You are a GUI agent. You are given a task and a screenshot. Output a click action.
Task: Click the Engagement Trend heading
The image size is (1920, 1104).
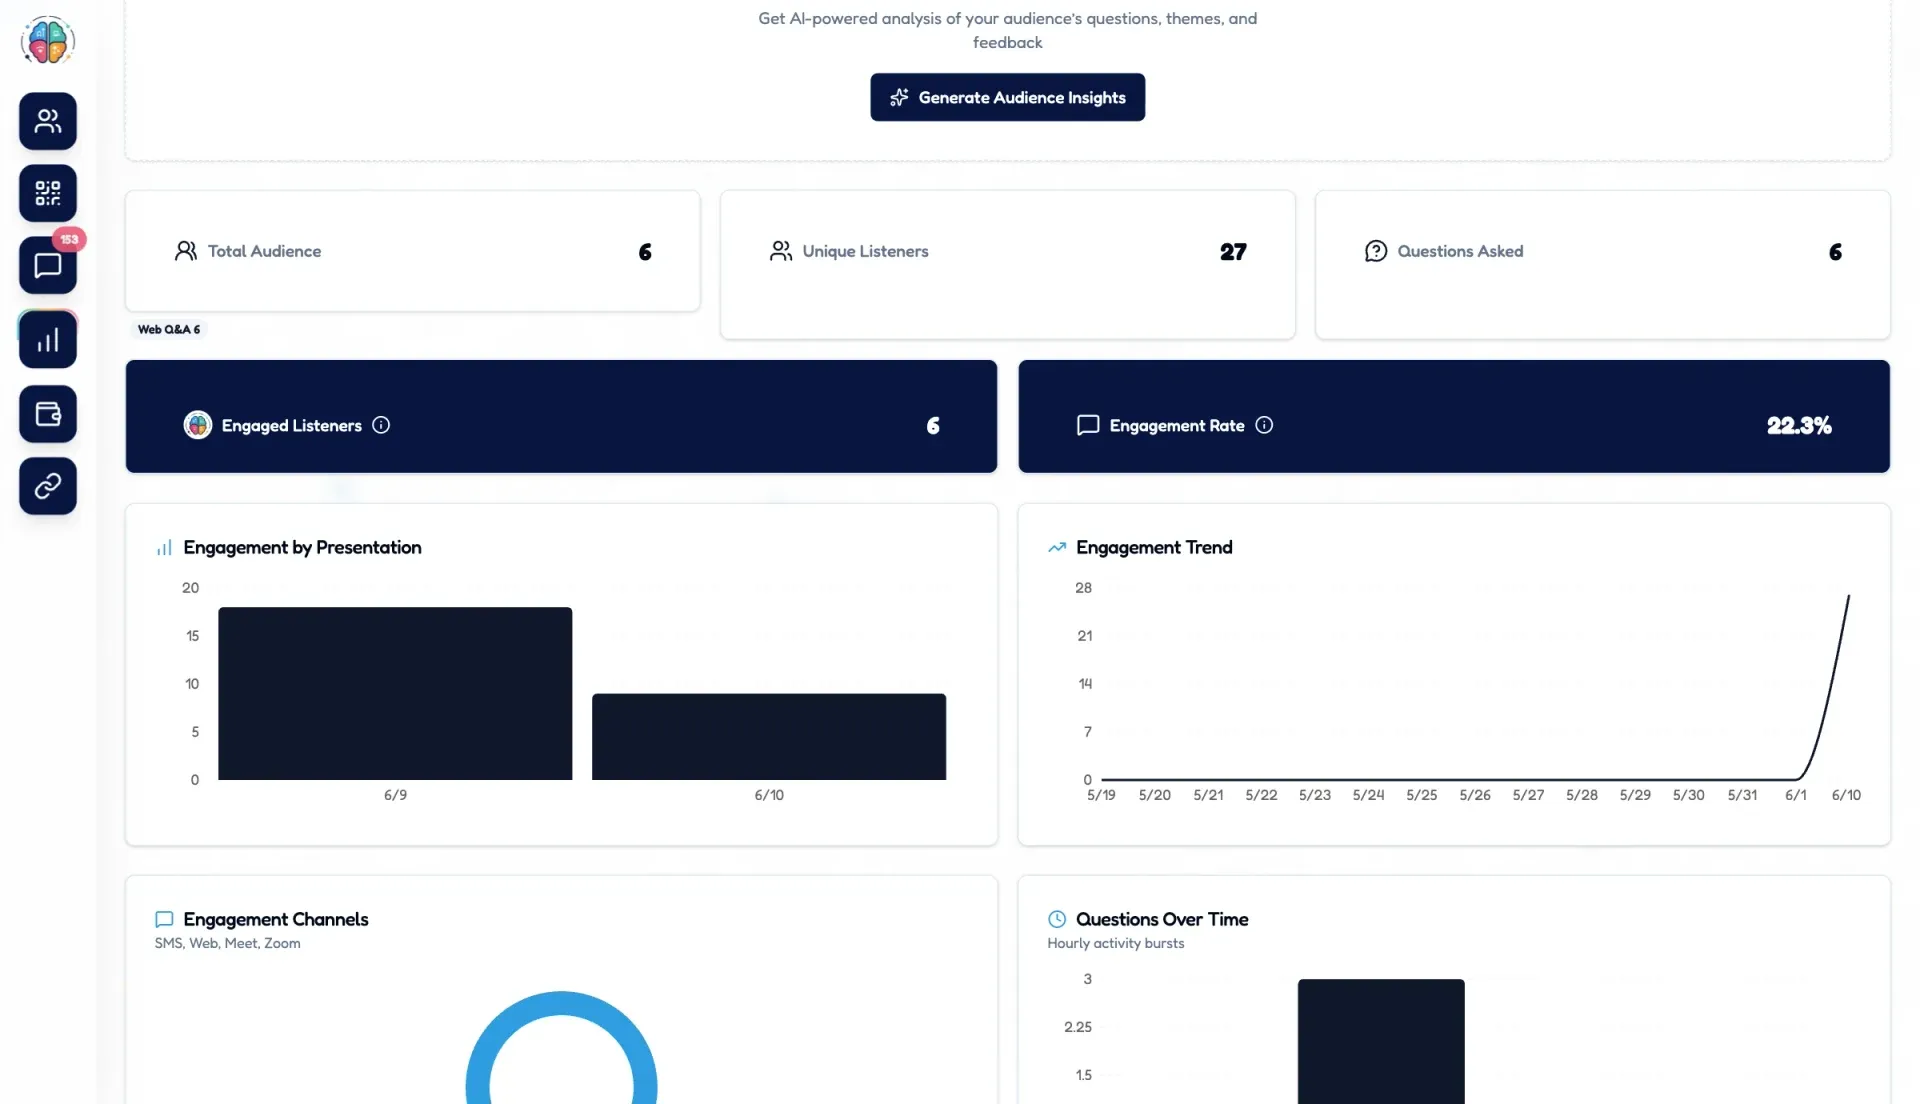point(1154,547)
